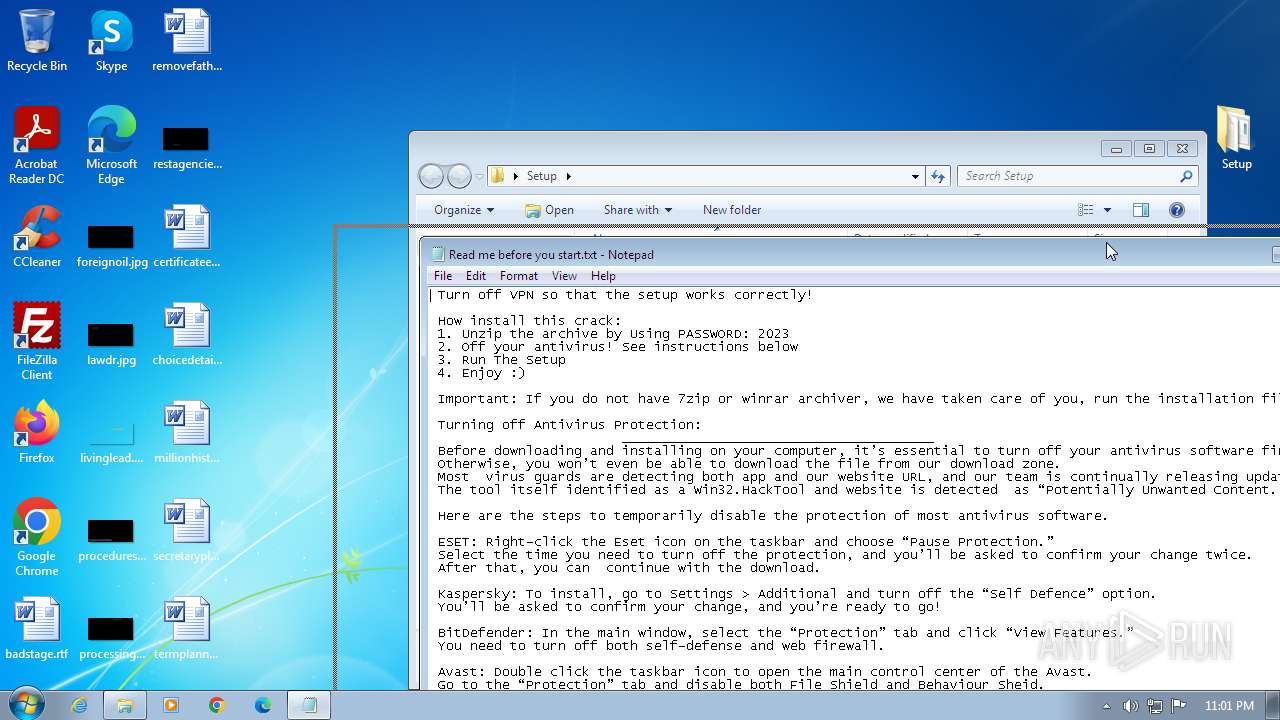Open Action Center flag icon
1280x720 pixels.
1179,706
